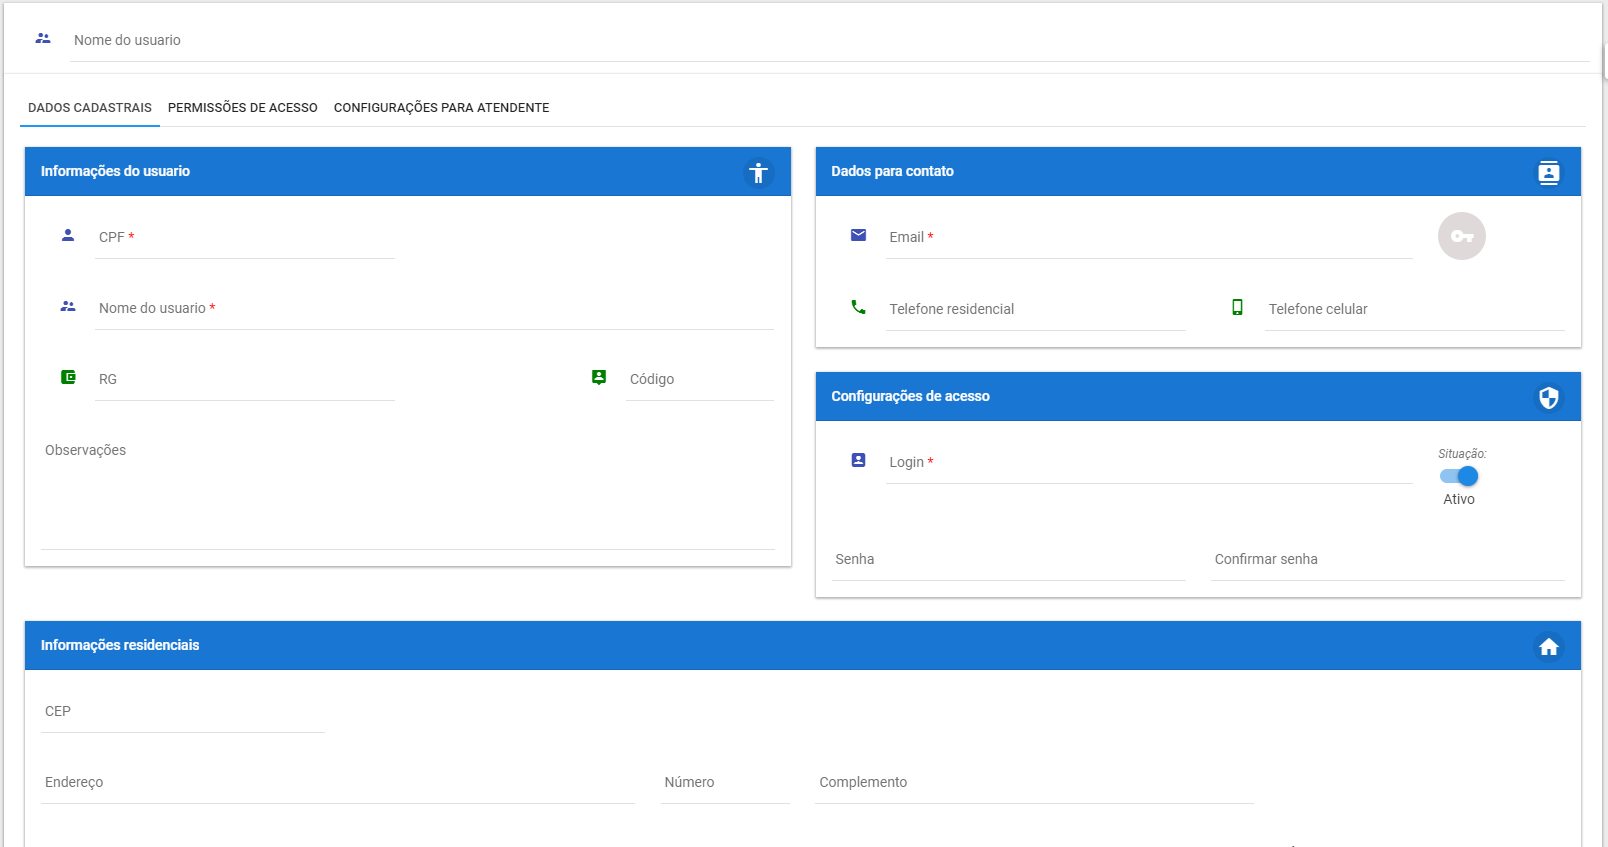Click the Nome do usuario field in the form

pos(434,309)
